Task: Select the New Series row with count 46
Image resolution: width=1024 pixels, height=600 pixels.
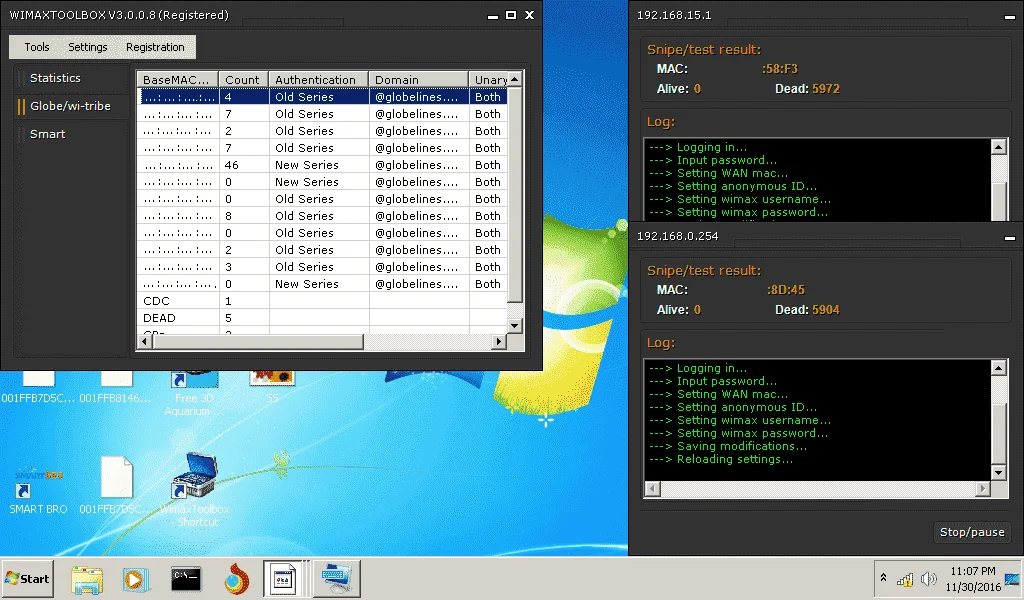Action: (x=323, y=165)
